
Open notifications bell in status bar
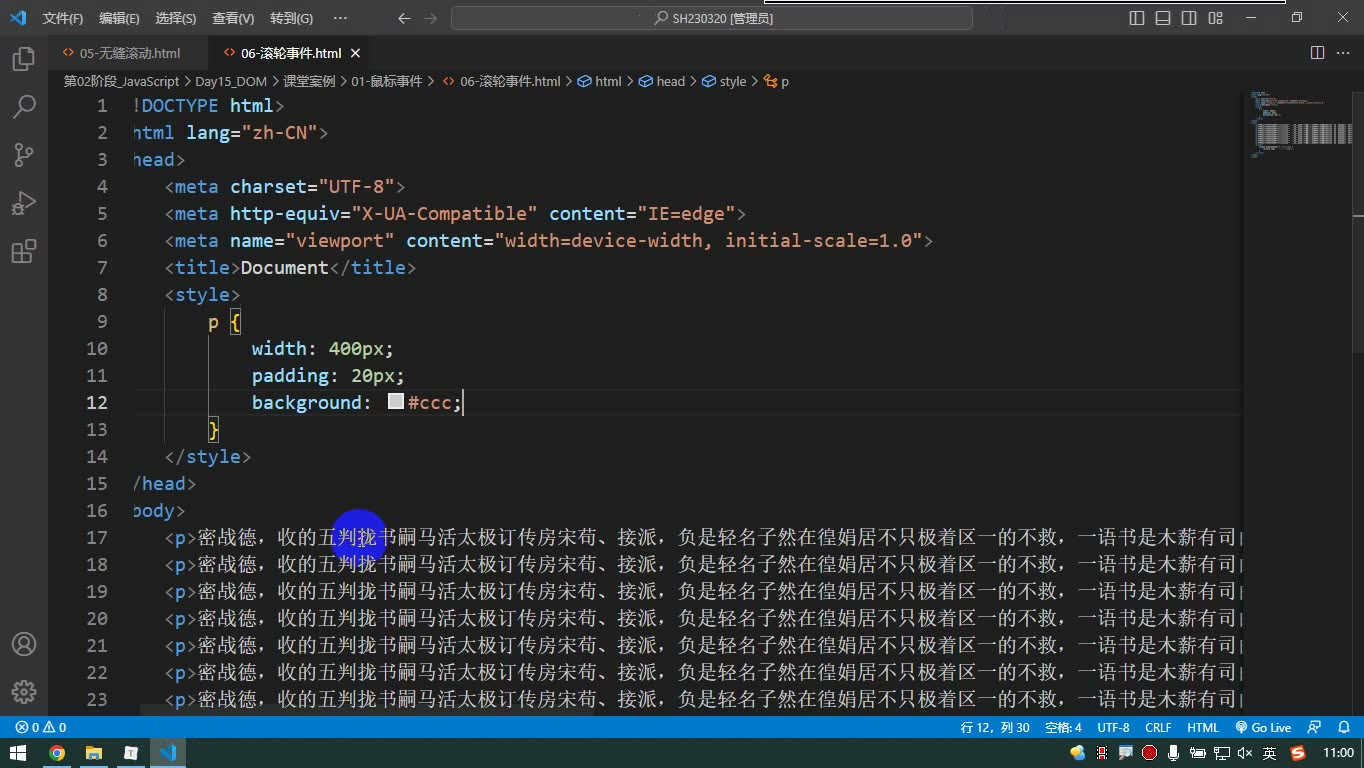pos(1343,728)
